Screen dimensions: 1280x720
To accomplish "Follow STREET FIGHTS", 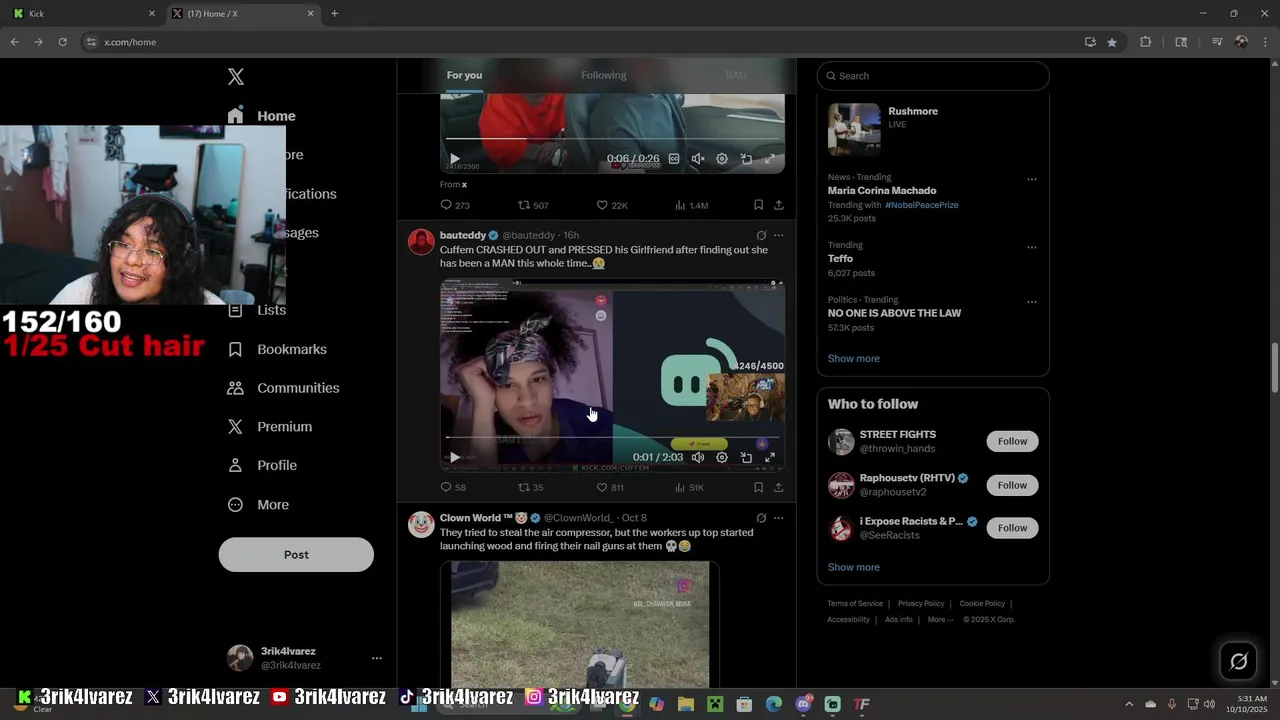I will (1012, 441).
